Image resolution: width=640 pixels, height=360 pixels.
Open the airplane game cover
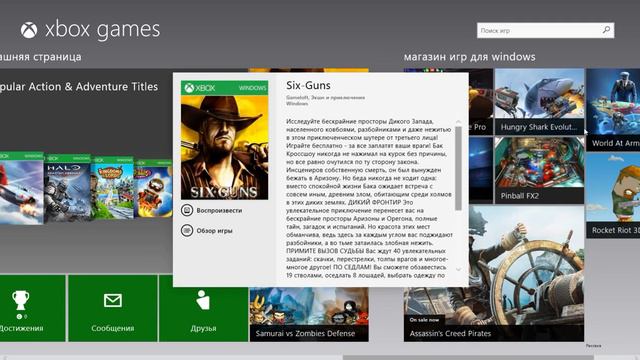click(x=21, y=188)
